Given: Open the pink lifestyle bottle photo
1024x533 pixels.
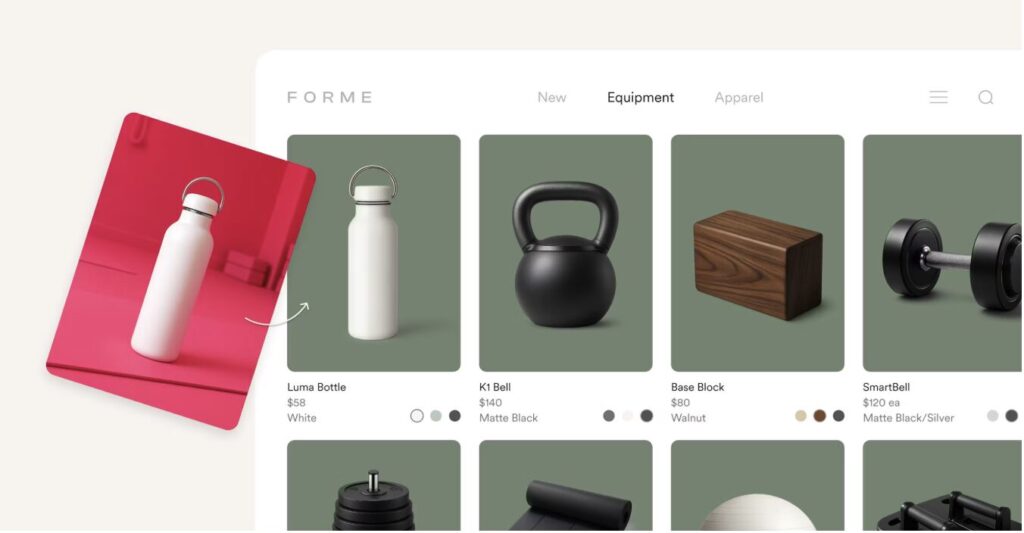Looking at the screenshot, I should pyautogui.click(x=181, y=271).
